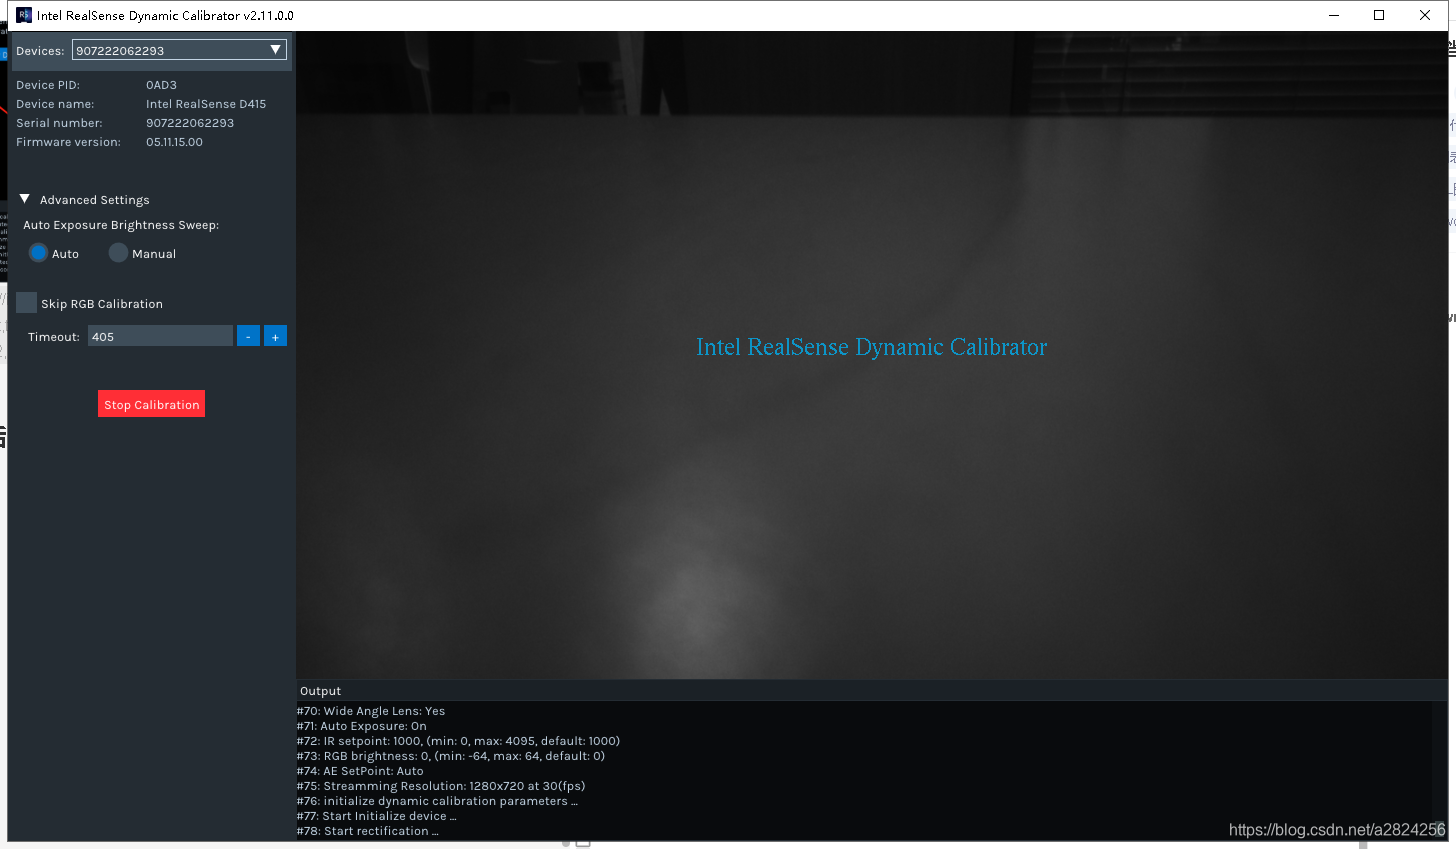Select log line #78 Start rectification
Image resolution: width=1456 pixels, height=849 pixels.
367,831
